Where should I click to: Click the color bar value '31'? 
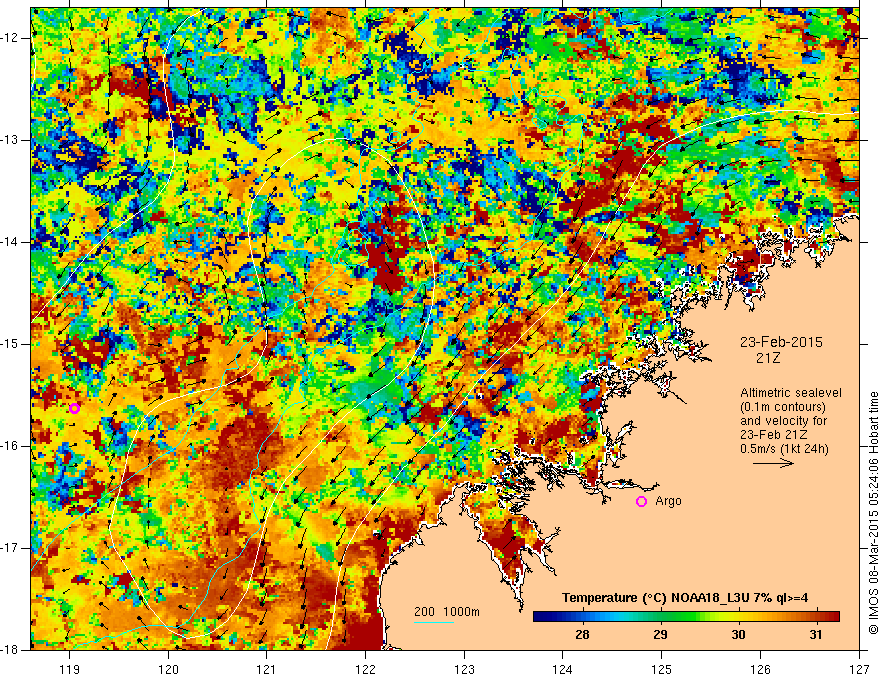click(816, 635)
